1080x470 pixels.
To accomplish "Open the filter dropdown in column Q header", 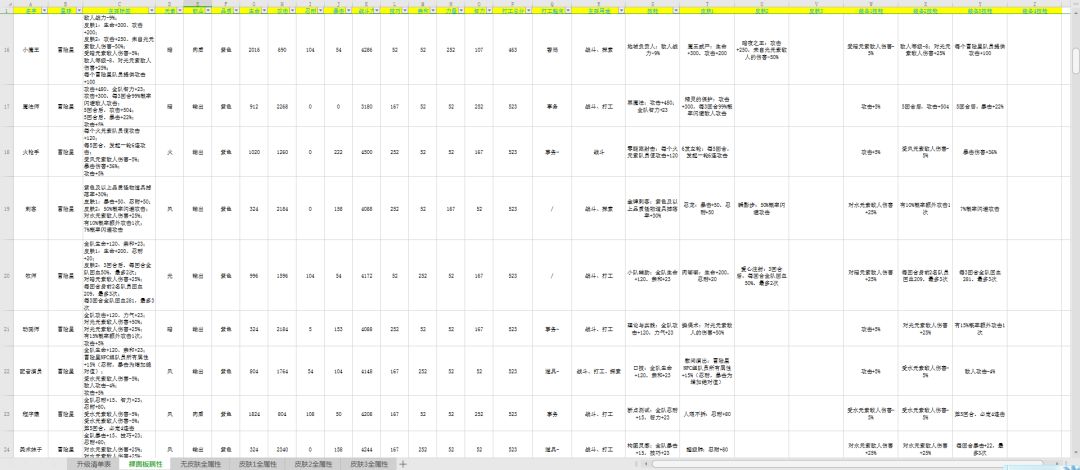I will (568, 12).
